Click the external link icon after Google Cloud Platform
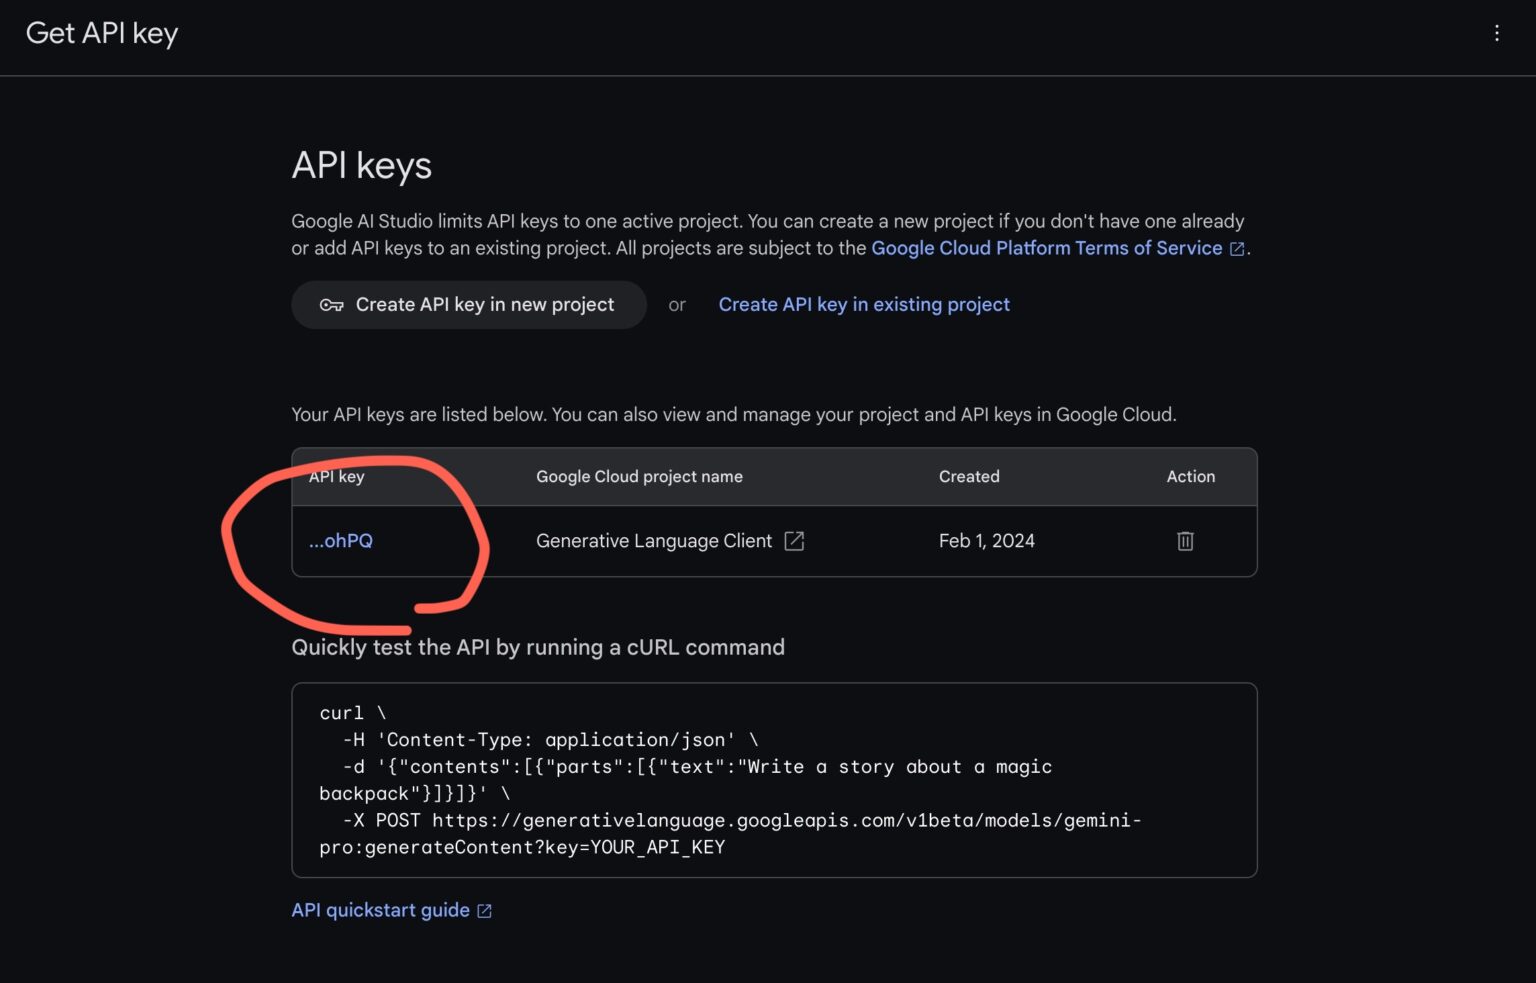Screen dimensions: 1536x983 point(1237,248)
